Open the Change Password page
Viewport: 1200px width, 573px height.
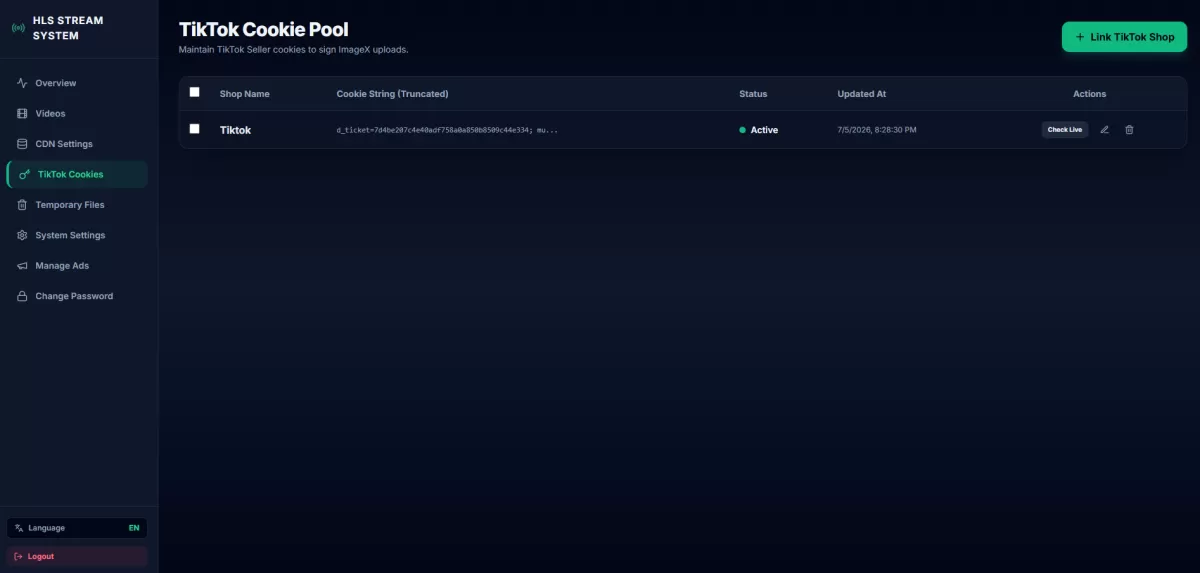click(77, 296)
